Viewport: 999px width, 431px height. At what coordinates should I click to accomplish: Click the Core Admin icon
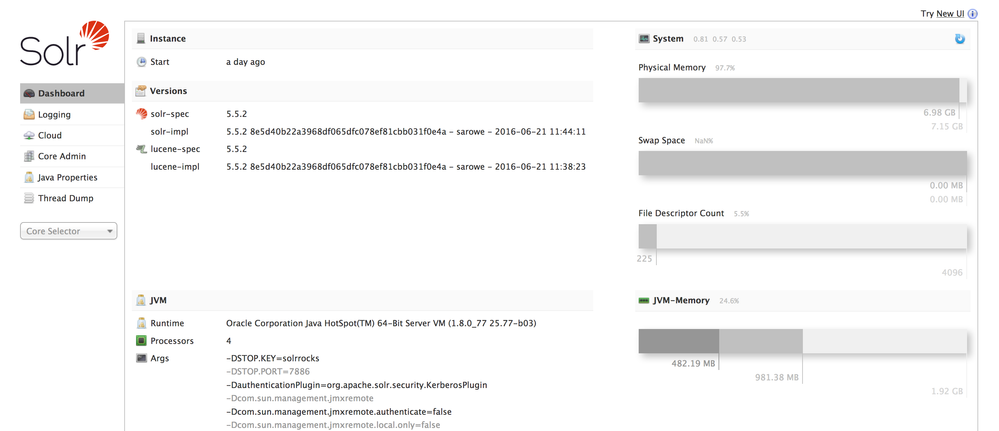tap(29, 157)
